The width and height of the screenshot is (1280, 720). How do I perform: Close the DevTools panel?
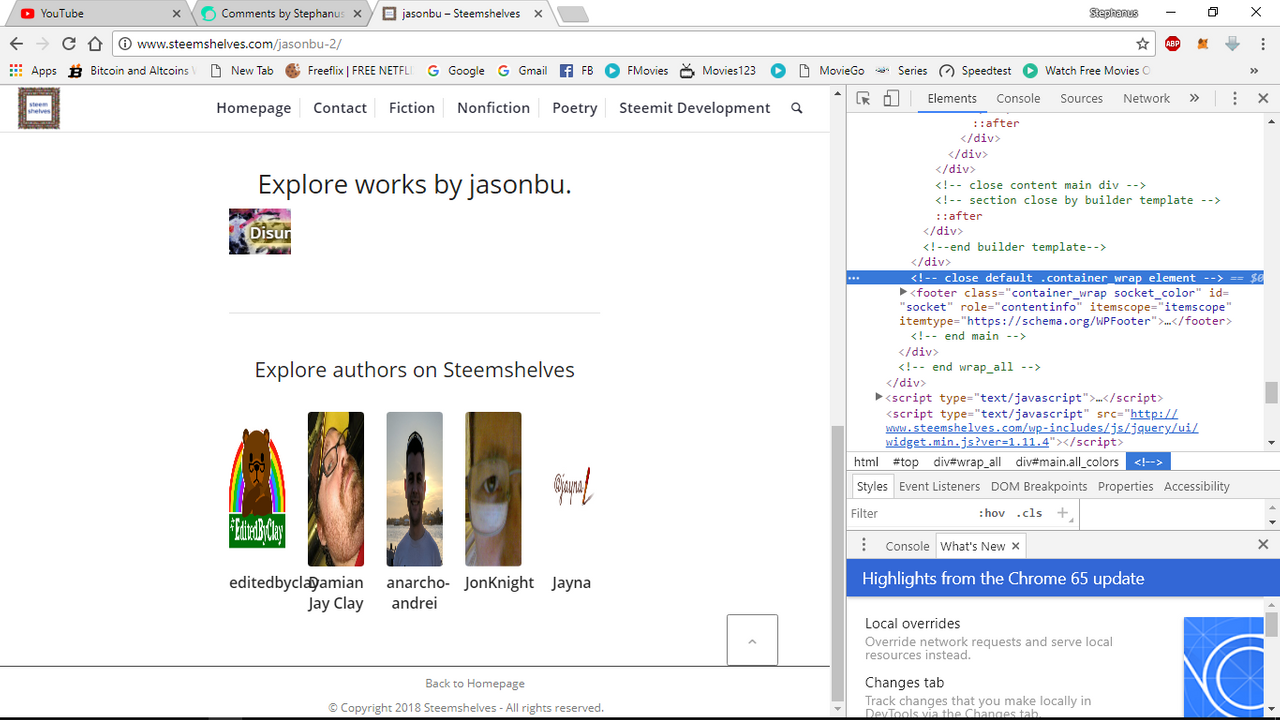pos(1263,98)
